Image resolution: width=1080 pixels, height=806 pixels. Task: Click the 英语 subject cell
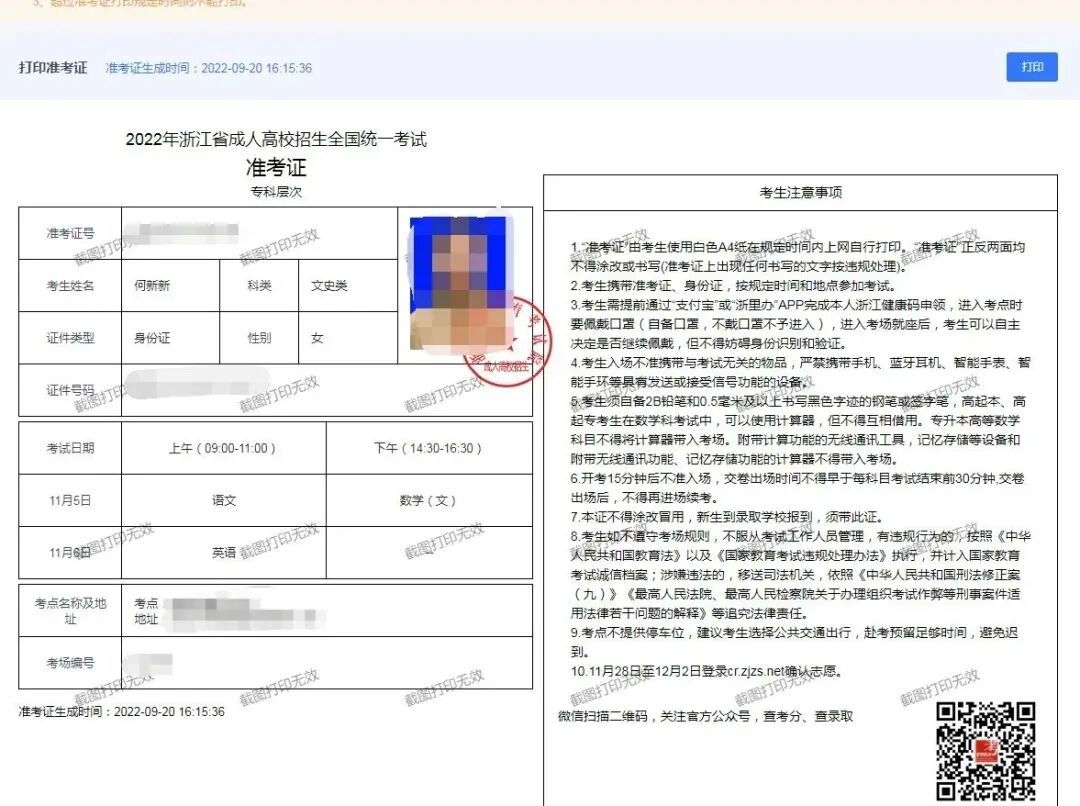(223, 552)
